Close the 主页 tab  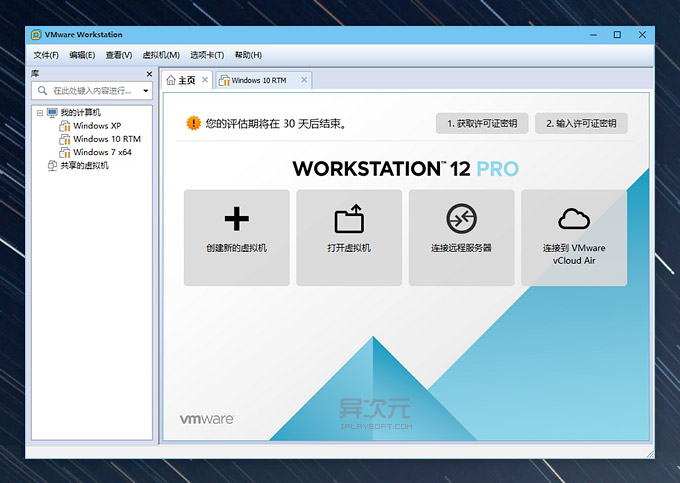[205, 80]
